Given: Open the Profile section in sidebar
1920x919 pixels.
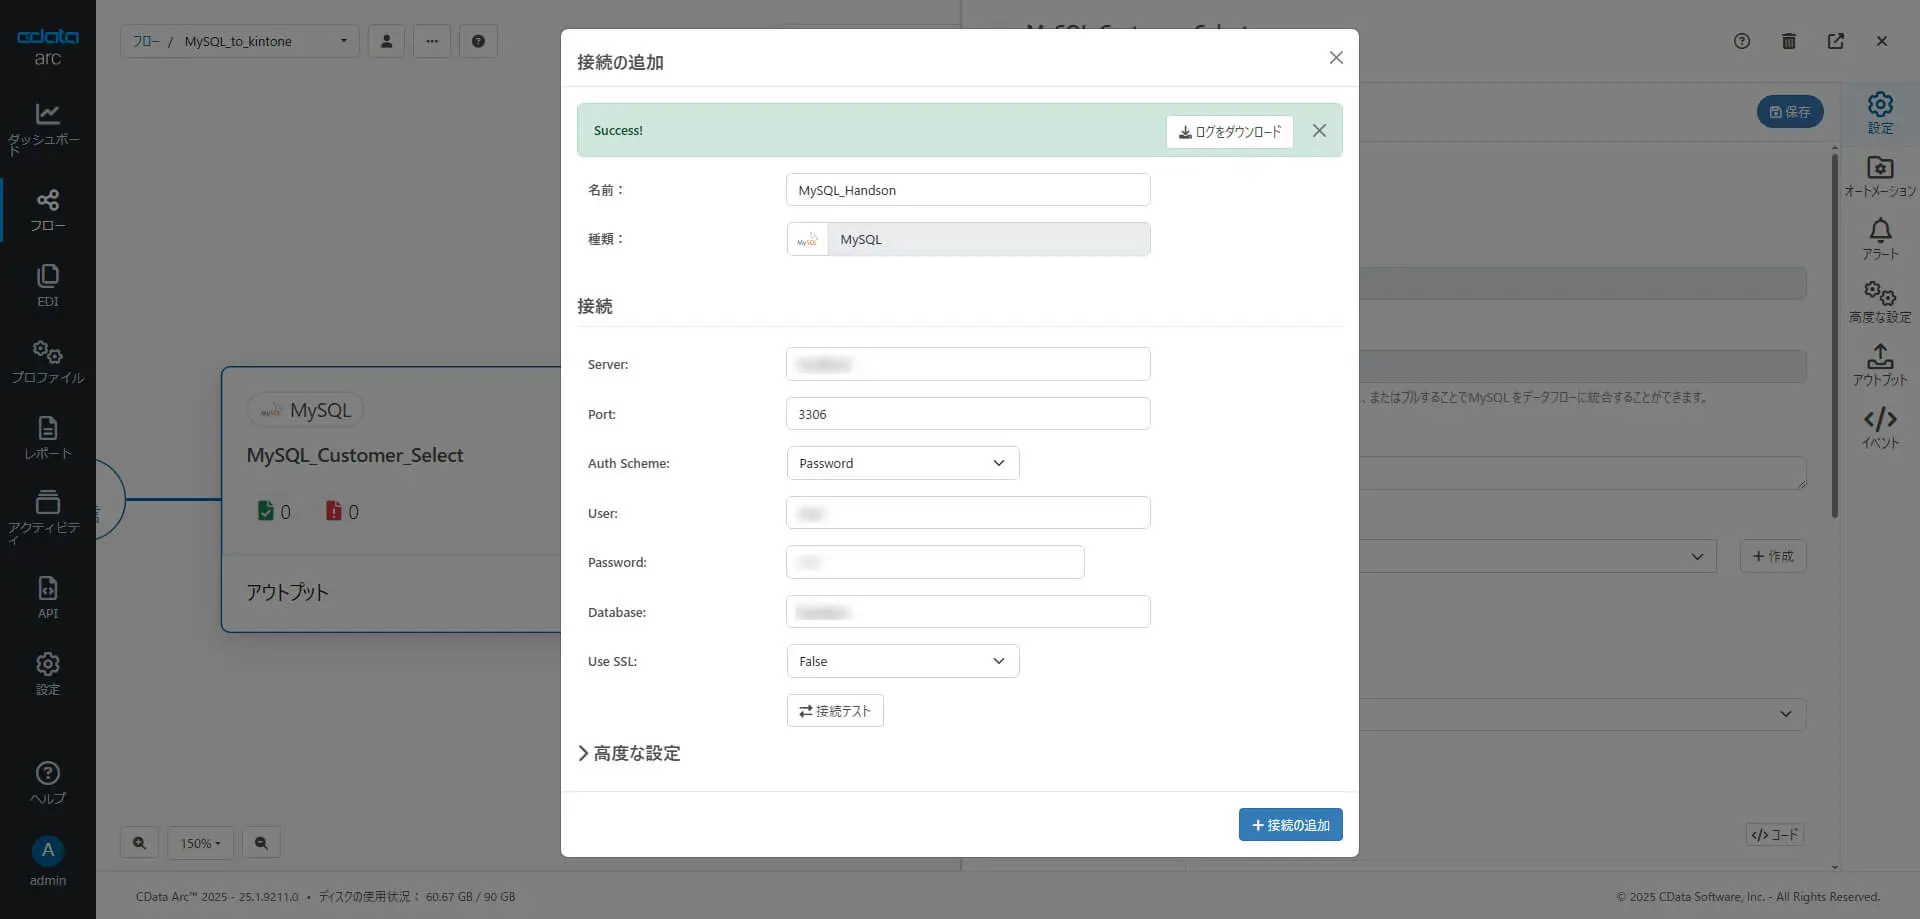Looking at the screenshot, I should coord(47,362).
